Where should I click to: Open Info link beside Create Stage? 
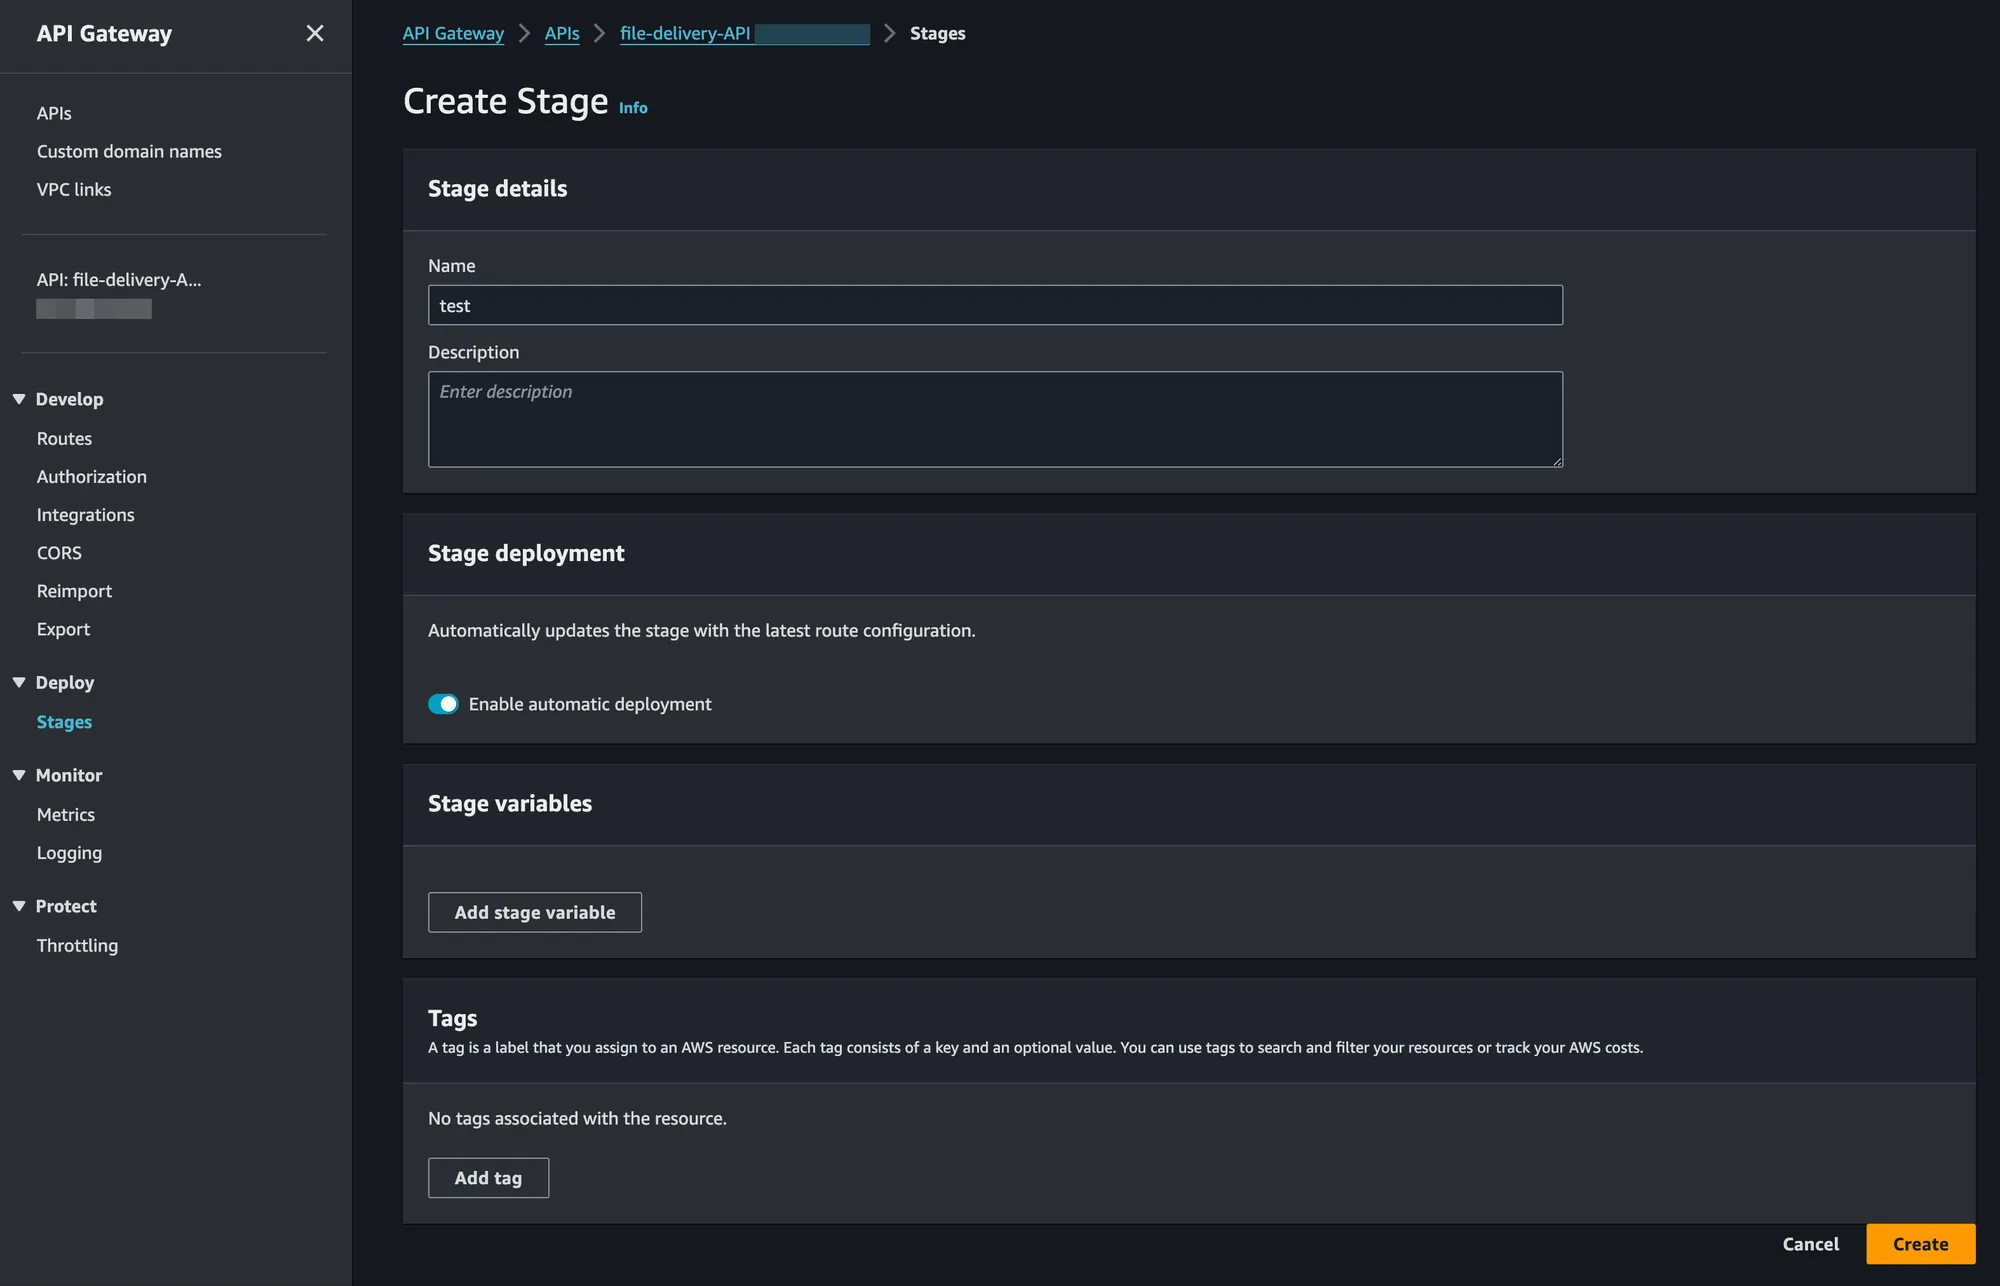(x=633, y=108)
